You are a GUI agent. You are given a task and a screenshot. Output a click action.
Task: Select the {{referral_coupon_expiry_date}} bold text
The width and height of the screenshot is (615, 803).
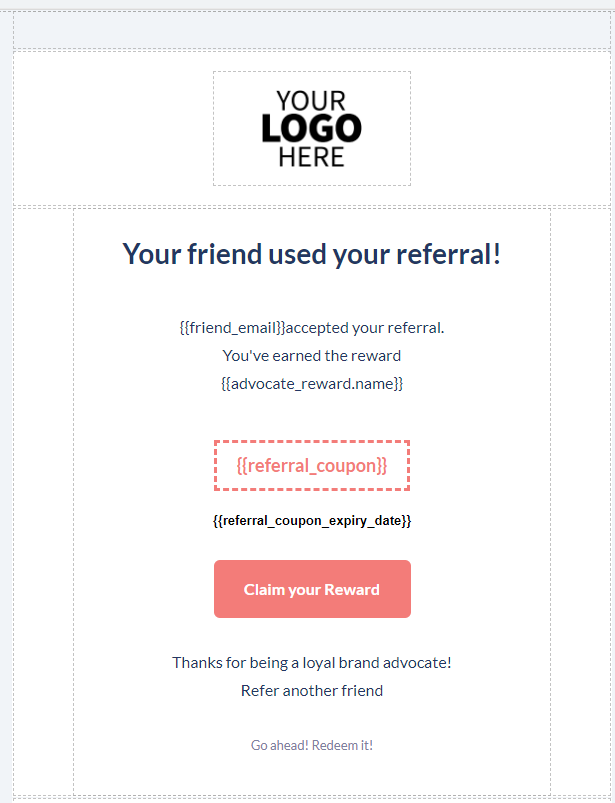pos(311,521)
